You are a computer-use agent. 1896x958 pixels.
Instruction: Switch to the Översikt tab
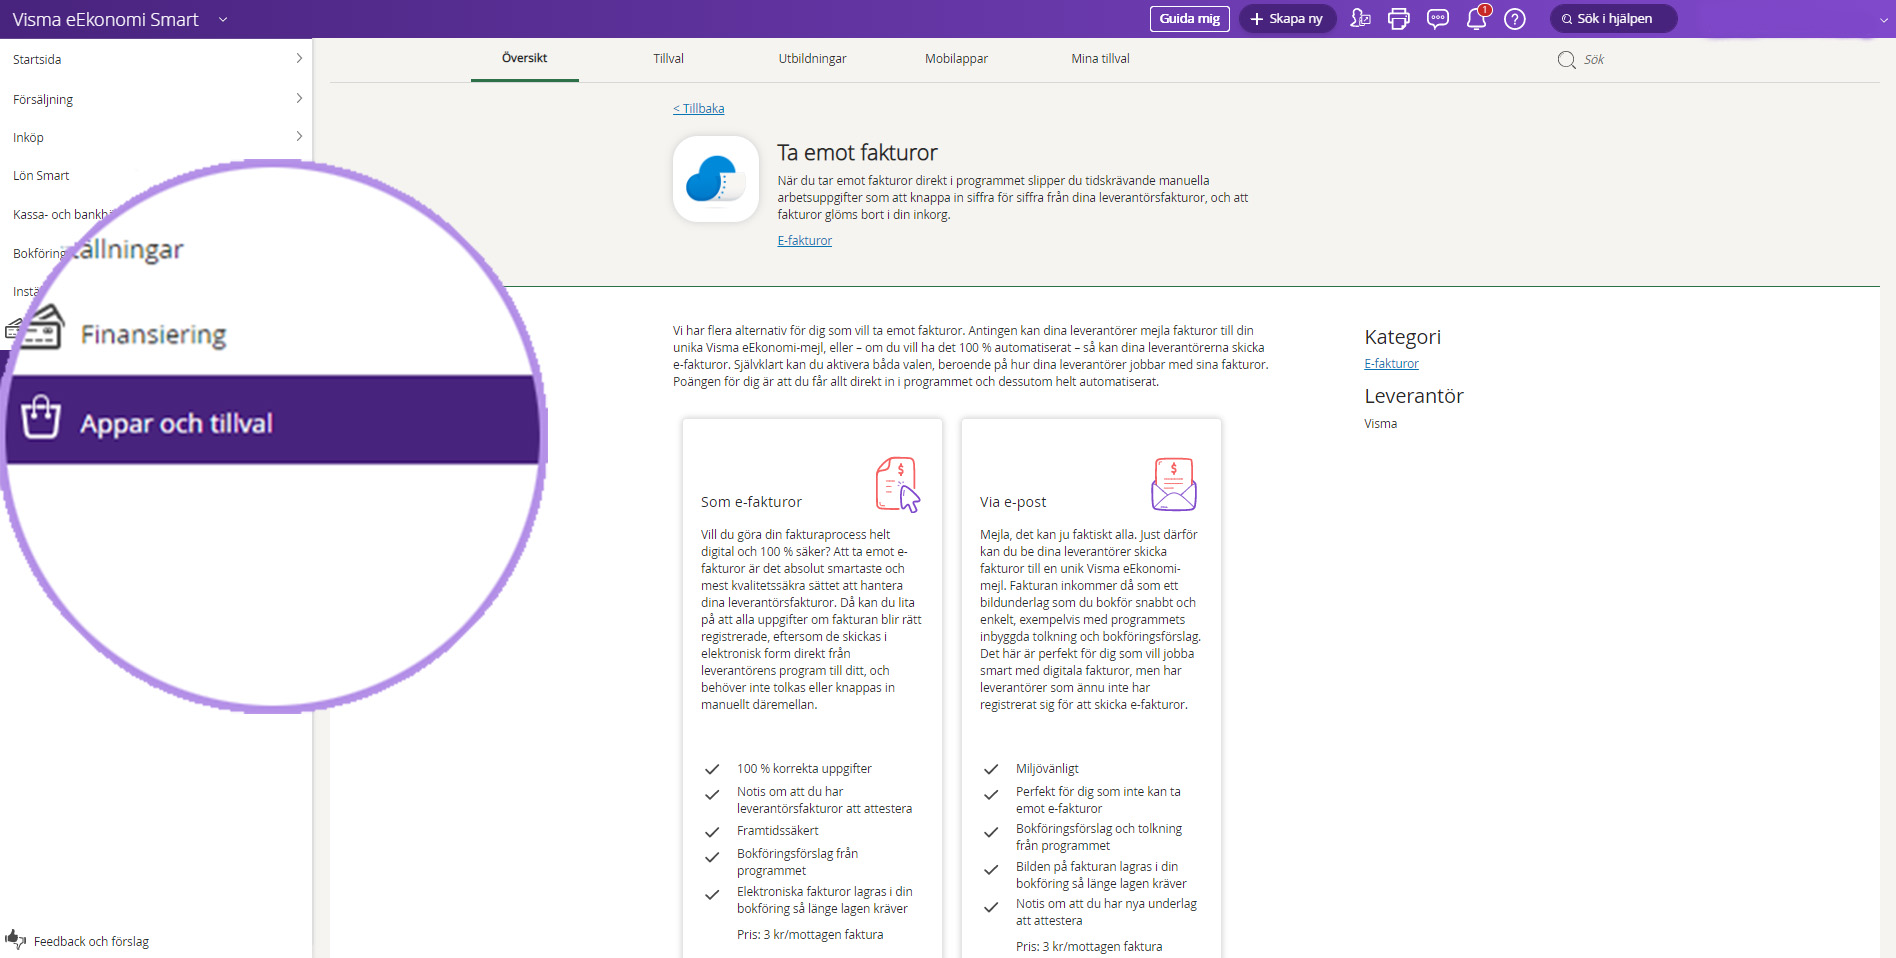point(525,59)
